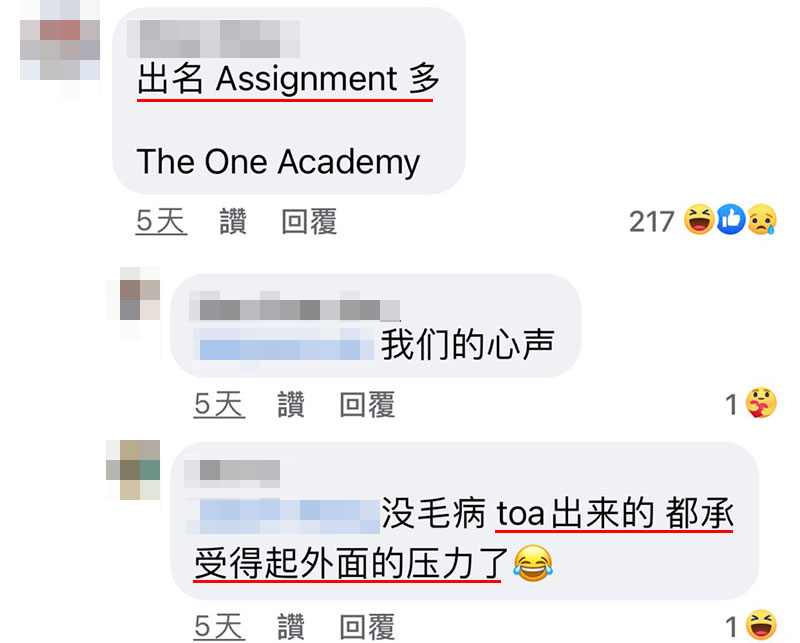
Task: Click the laughing reaction on the last reply
Action: [x=761, y=625]
